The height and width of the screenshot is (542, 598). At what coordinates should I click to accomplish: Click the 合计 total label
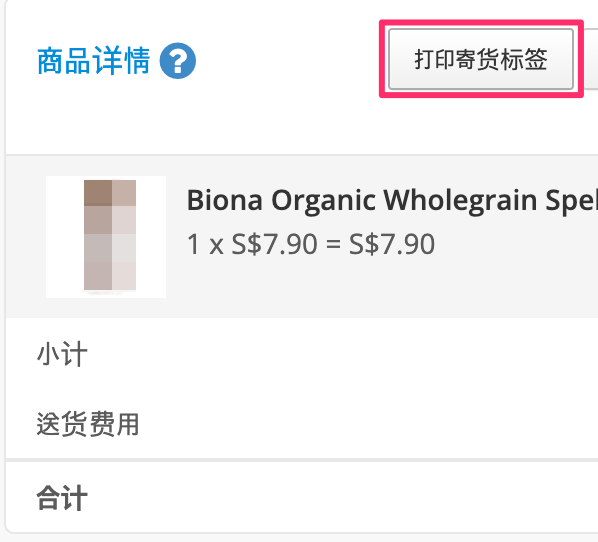[62, 498]
